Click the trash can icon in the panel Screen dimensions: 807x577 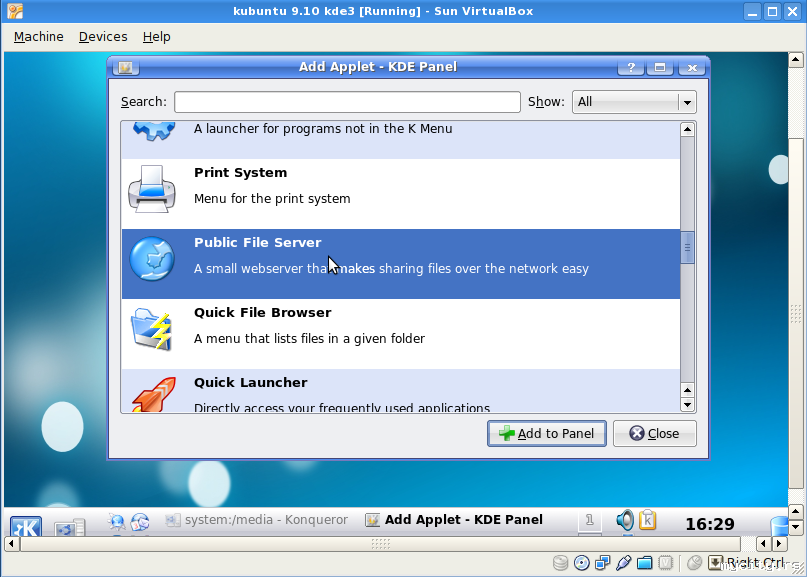tap(779, 527)
